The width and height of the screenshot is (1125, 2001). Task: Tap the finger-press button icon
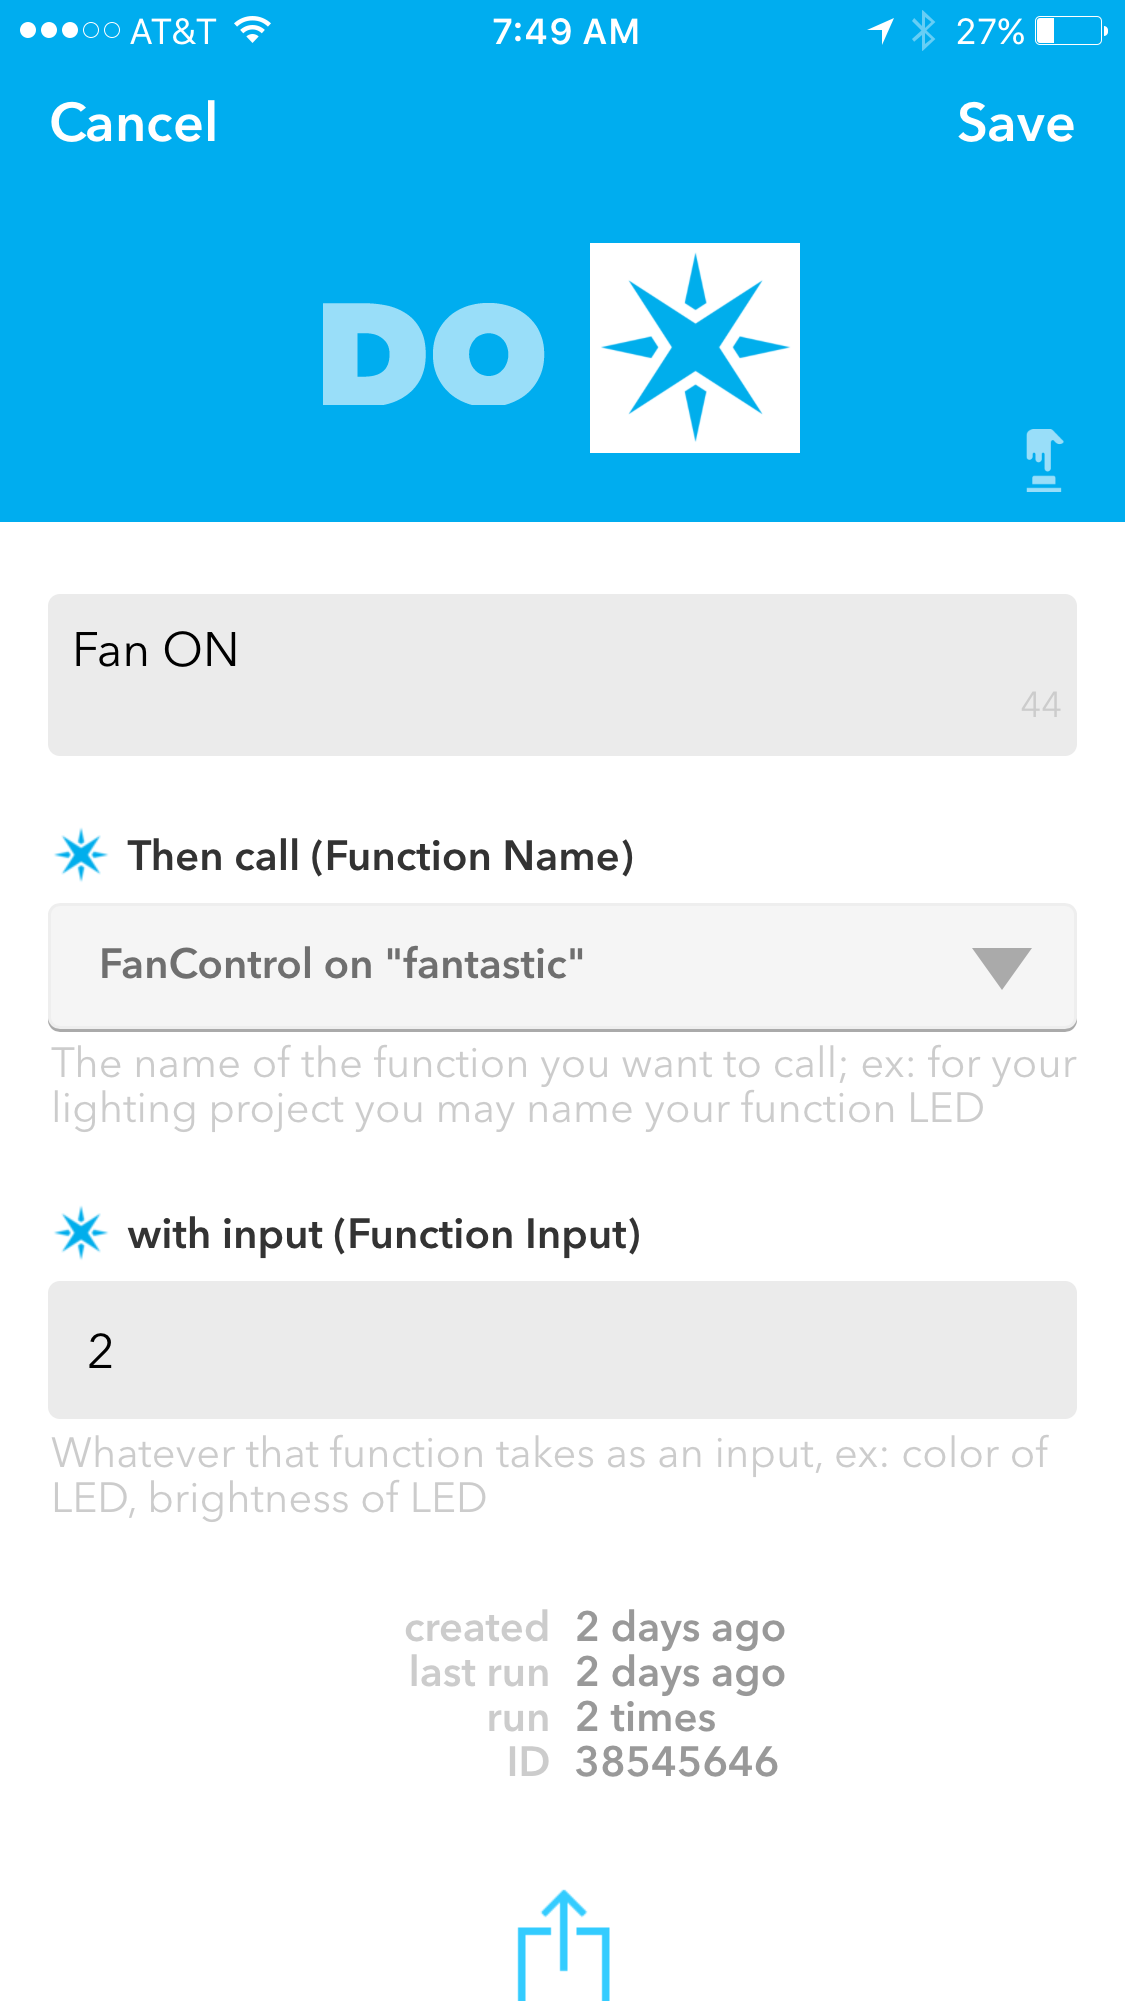pos(1044,460)
